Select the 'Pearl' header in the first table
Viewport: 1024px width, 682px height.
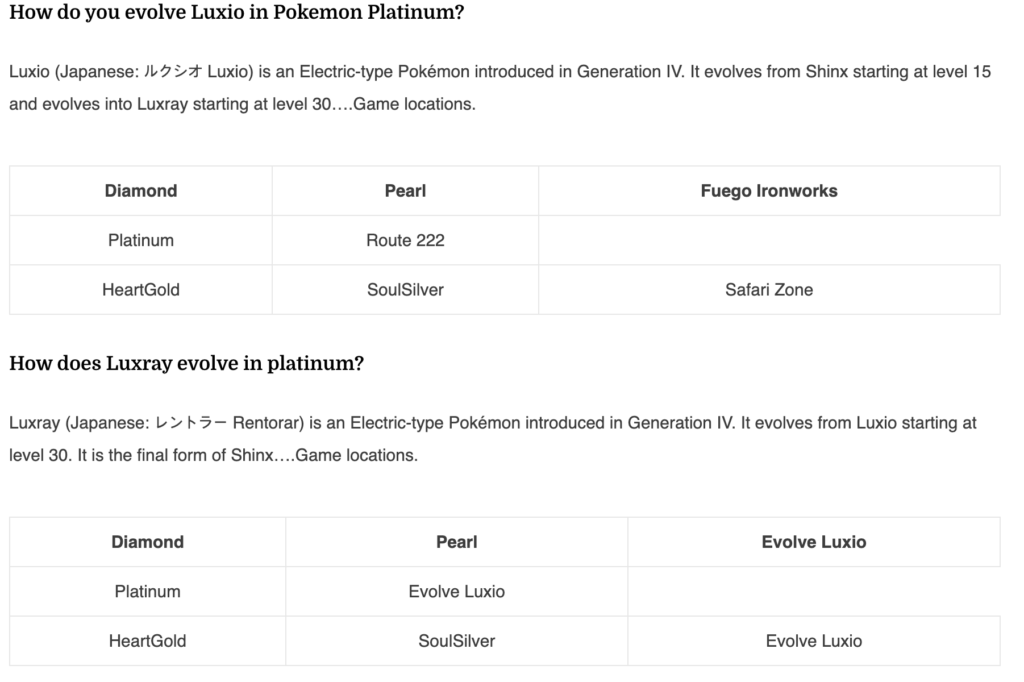click(x=405, y=191)
